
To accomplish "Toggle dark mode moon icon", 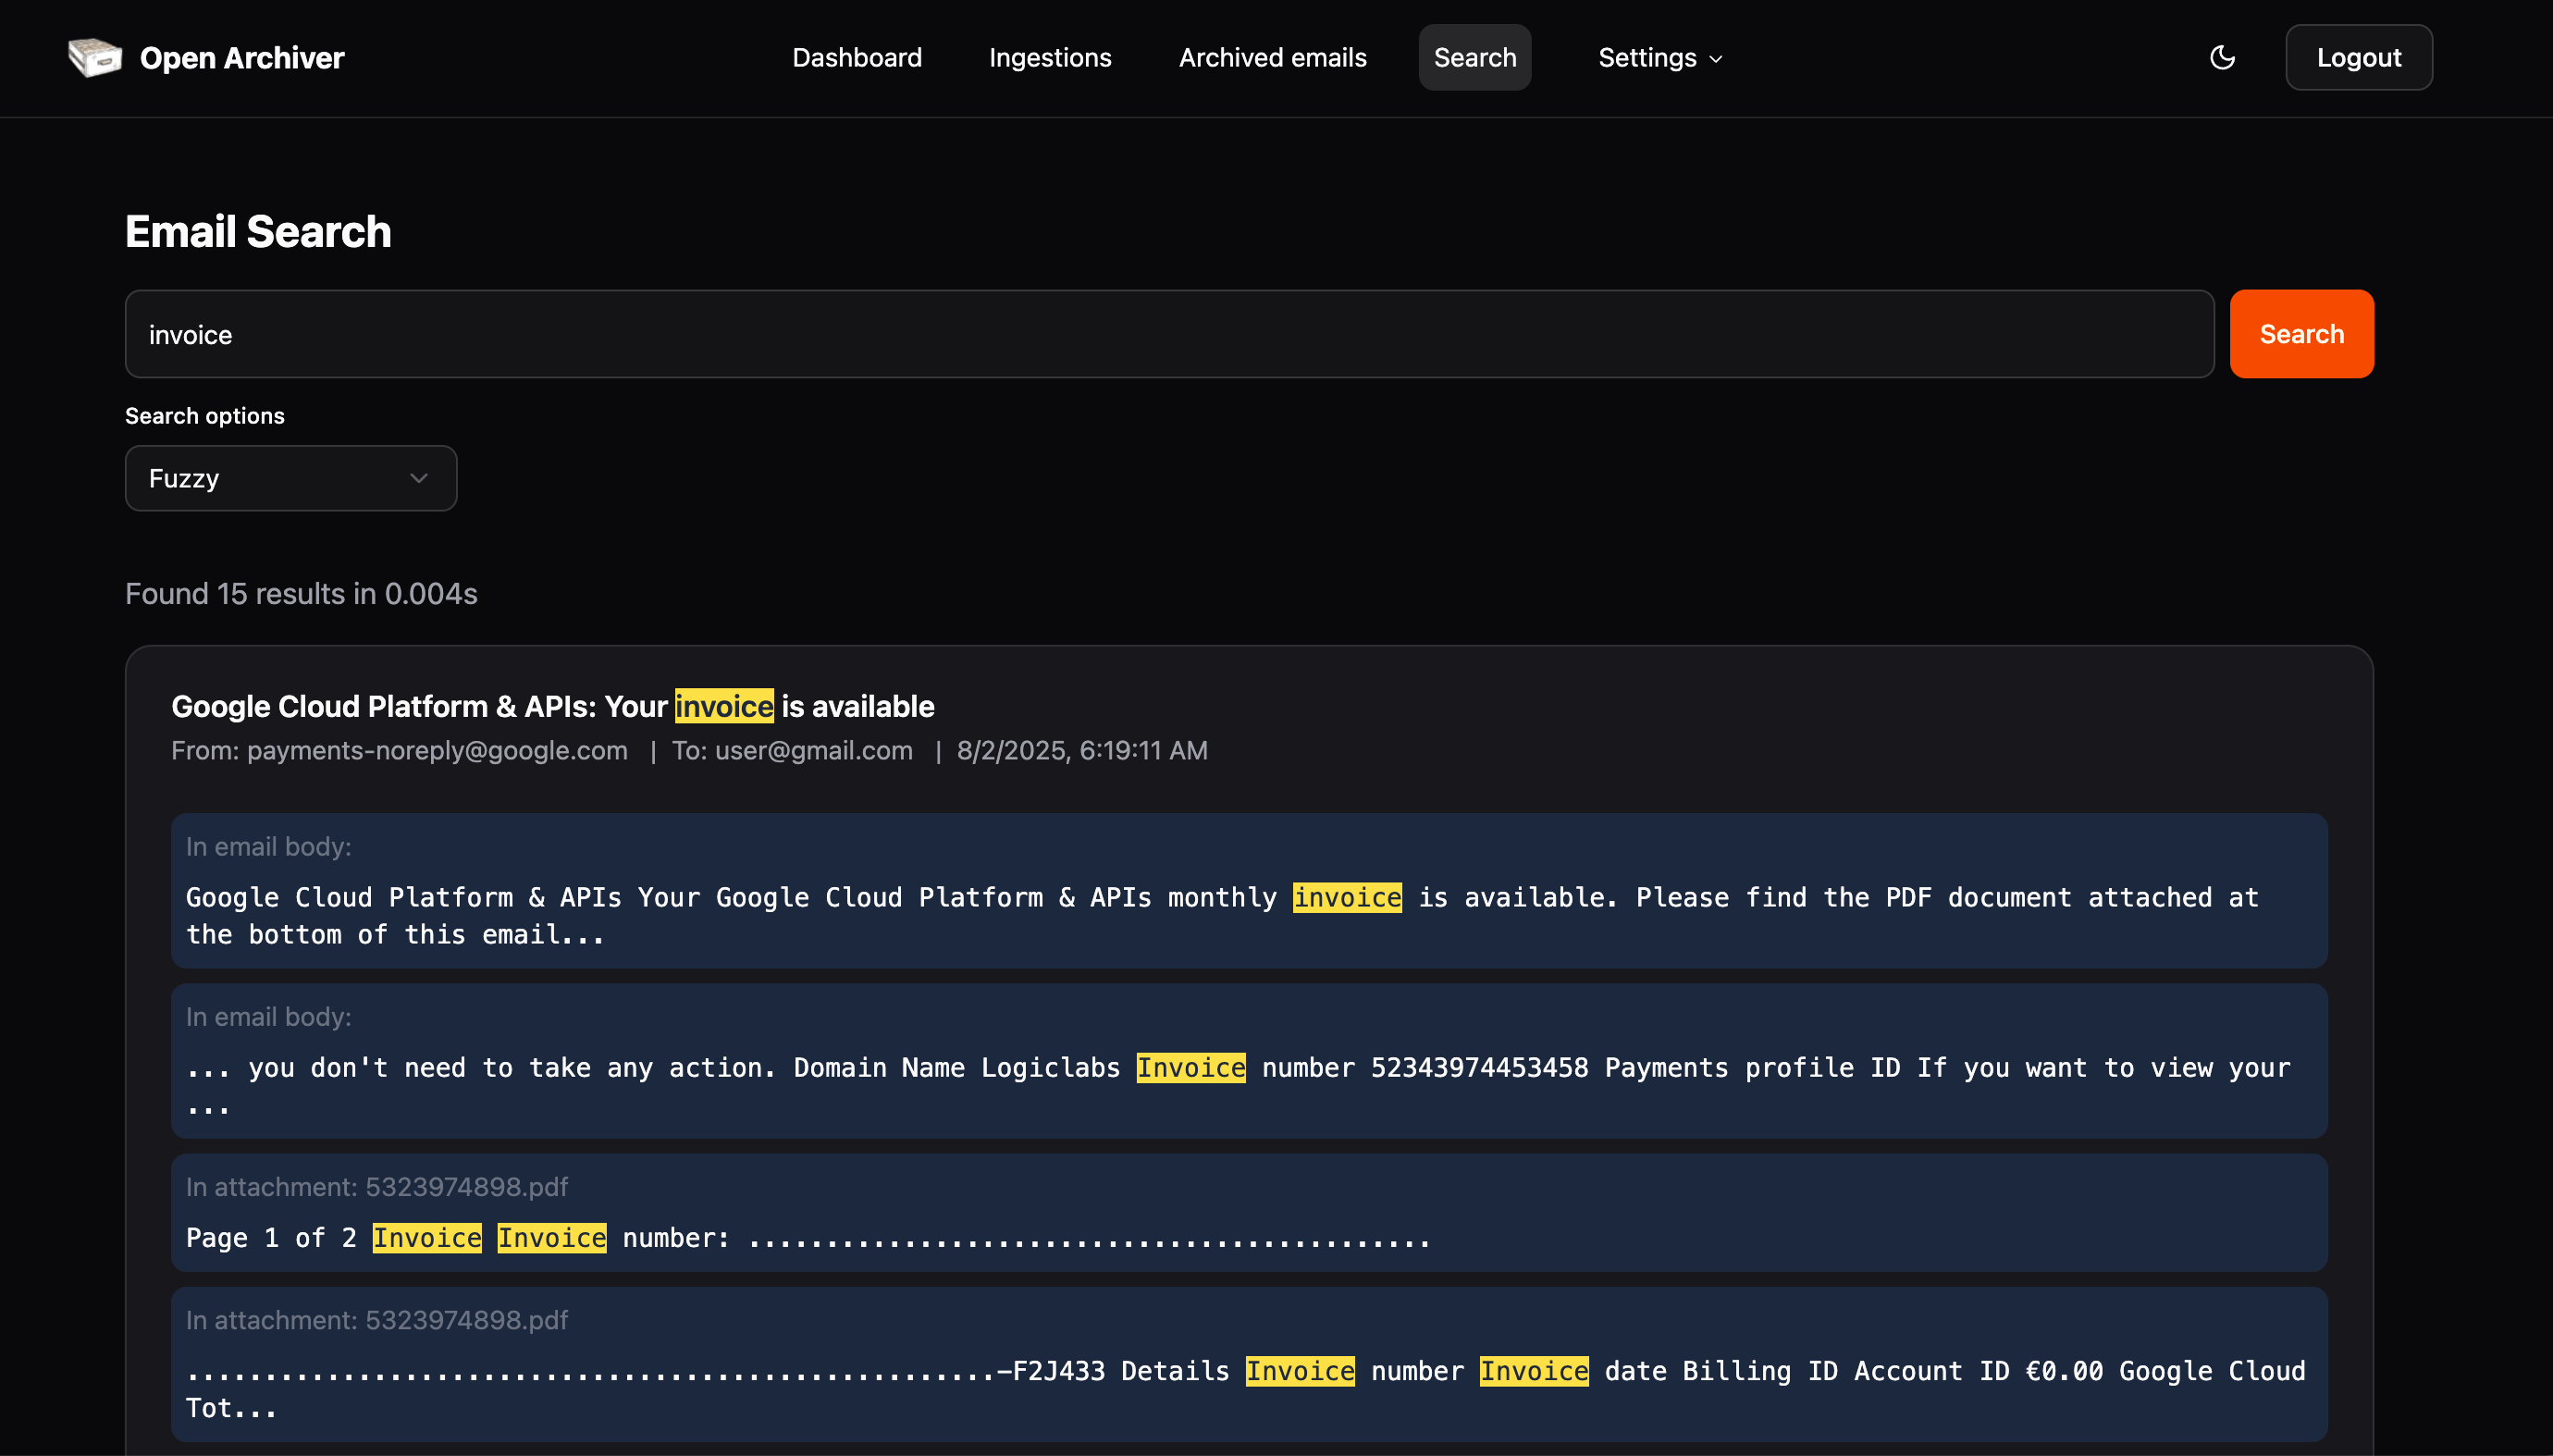I will click(x=2222, y=57).
